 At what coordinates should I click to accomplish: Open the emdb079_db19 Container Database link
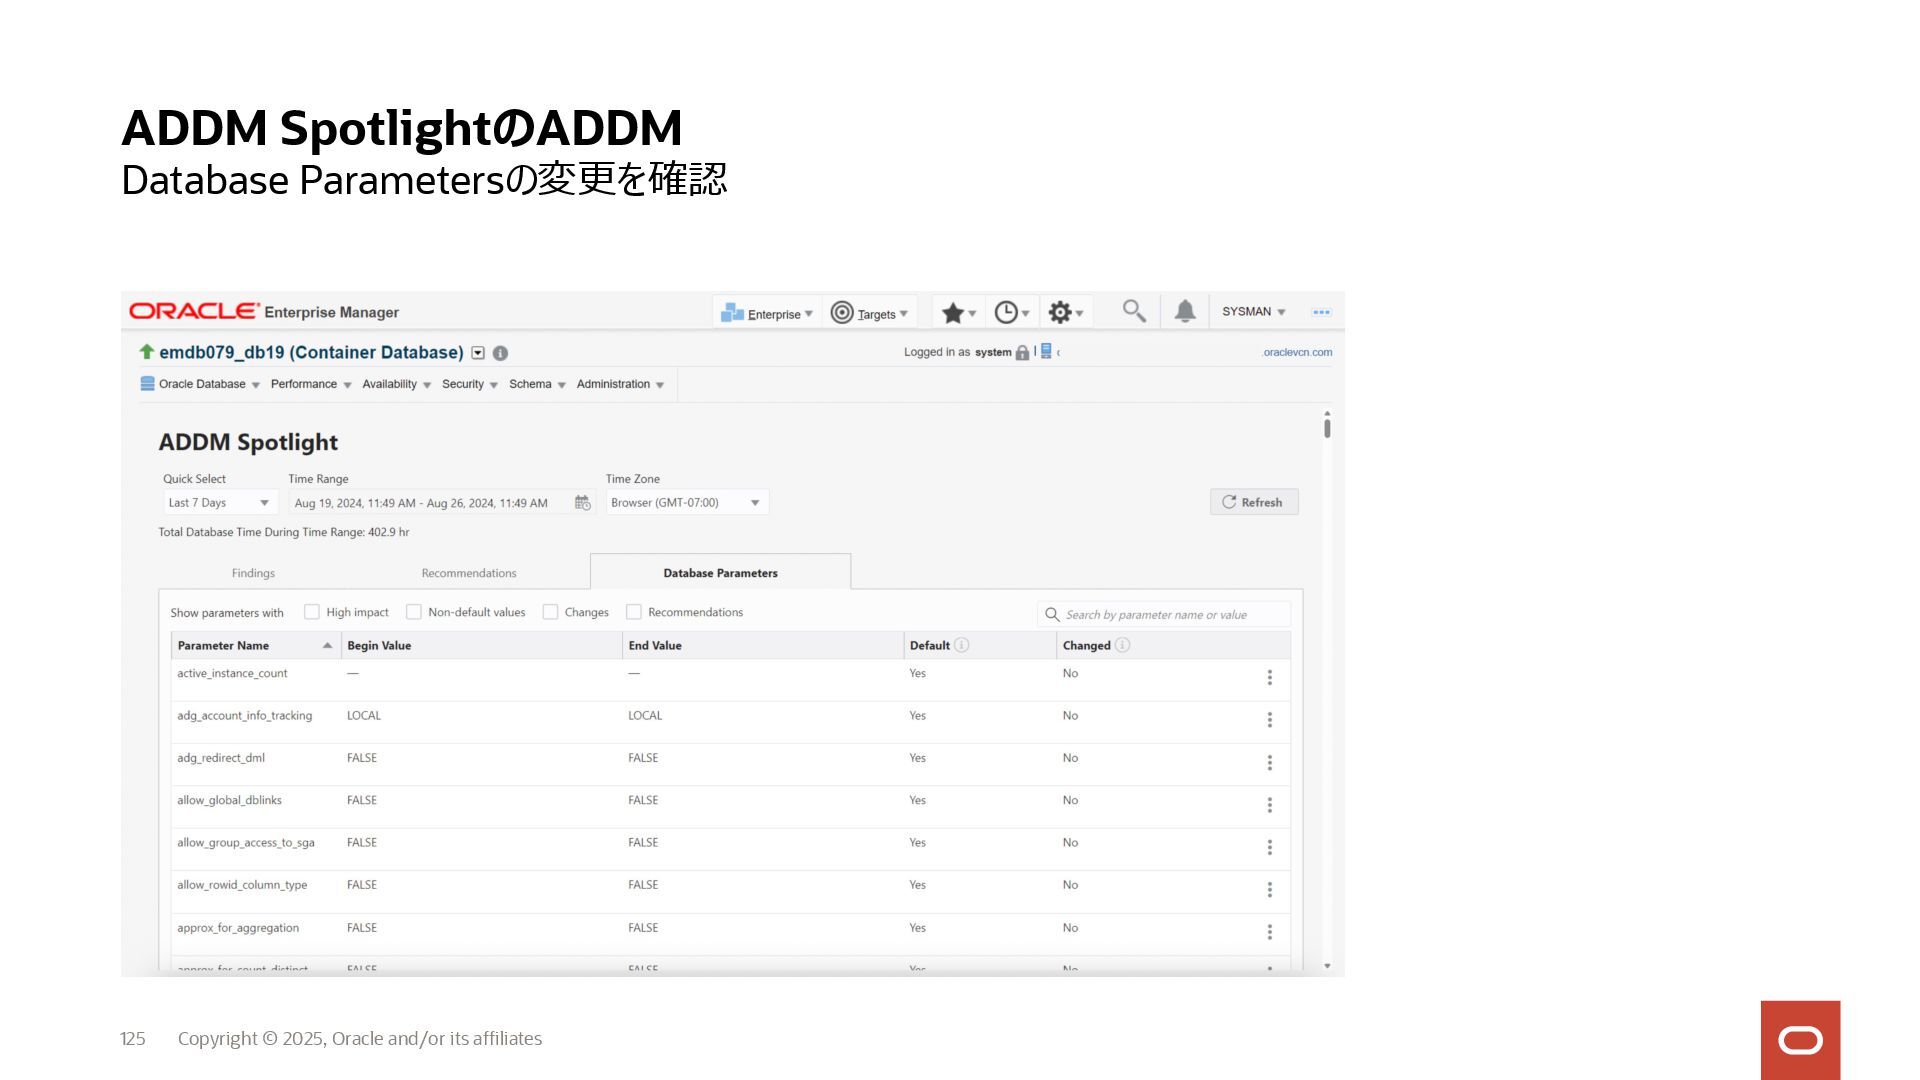click(x=311, y=352)
